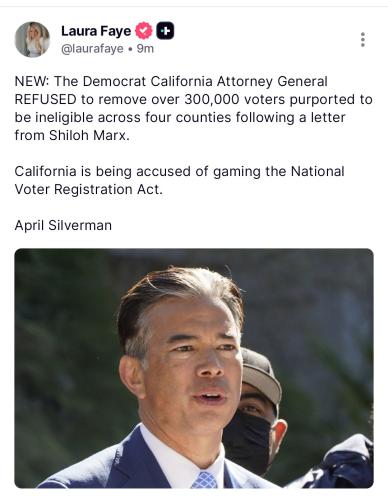This screenshot has width=388, height=500.
Task: Click the Laura Faye display name
Action: pos(96,31)
